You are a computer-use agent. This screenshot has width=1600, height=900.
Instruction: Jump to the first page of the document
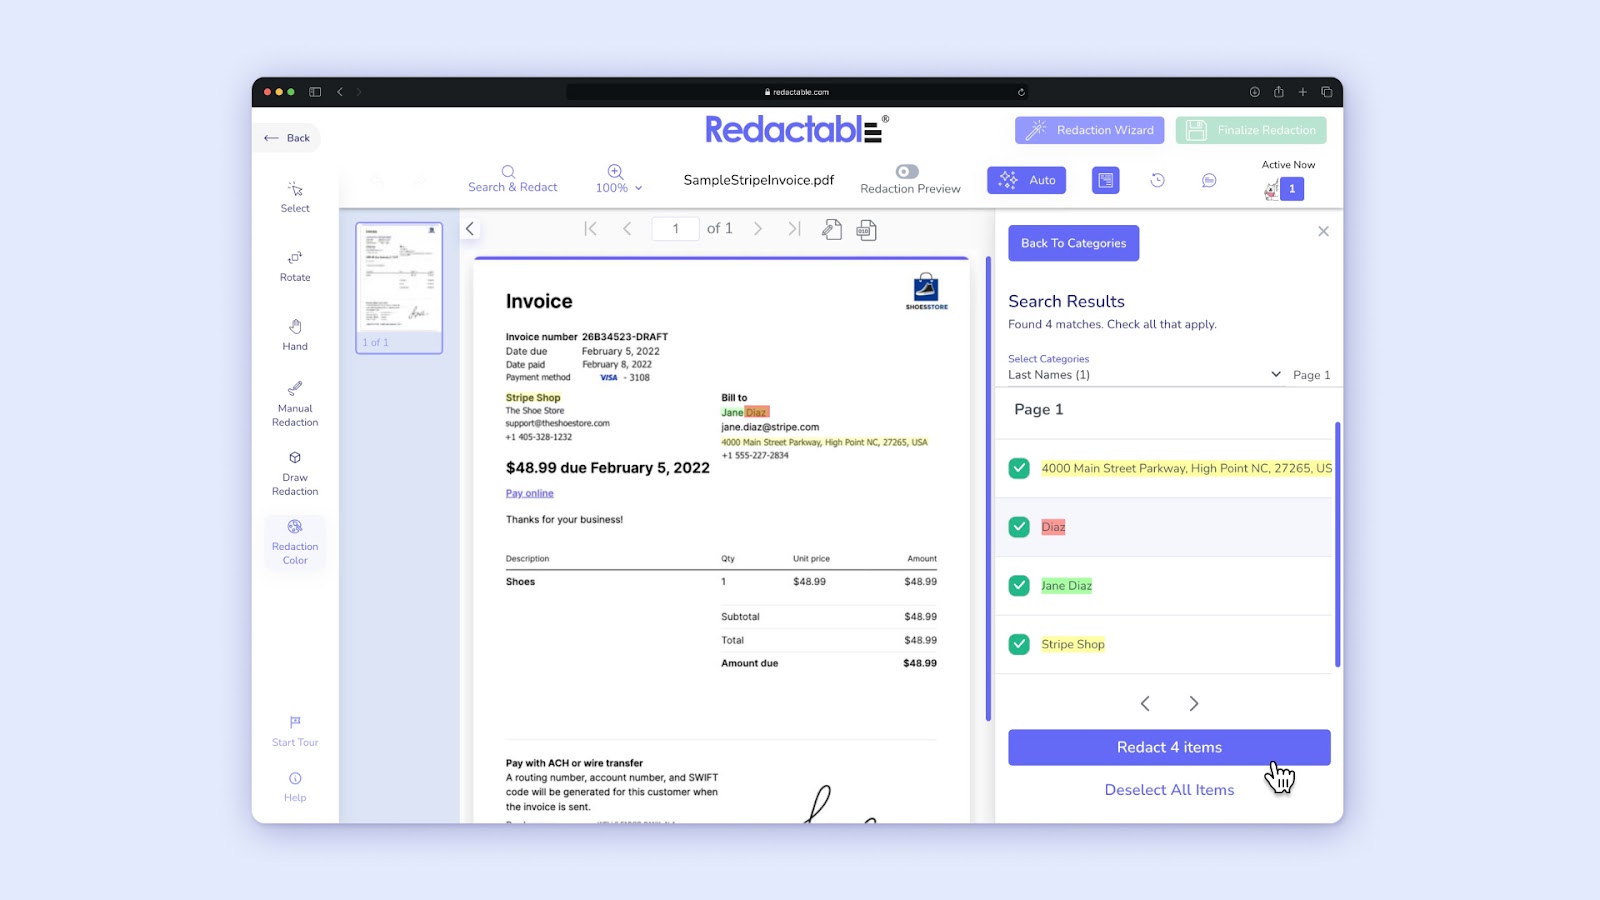click(x=590, y=229)
